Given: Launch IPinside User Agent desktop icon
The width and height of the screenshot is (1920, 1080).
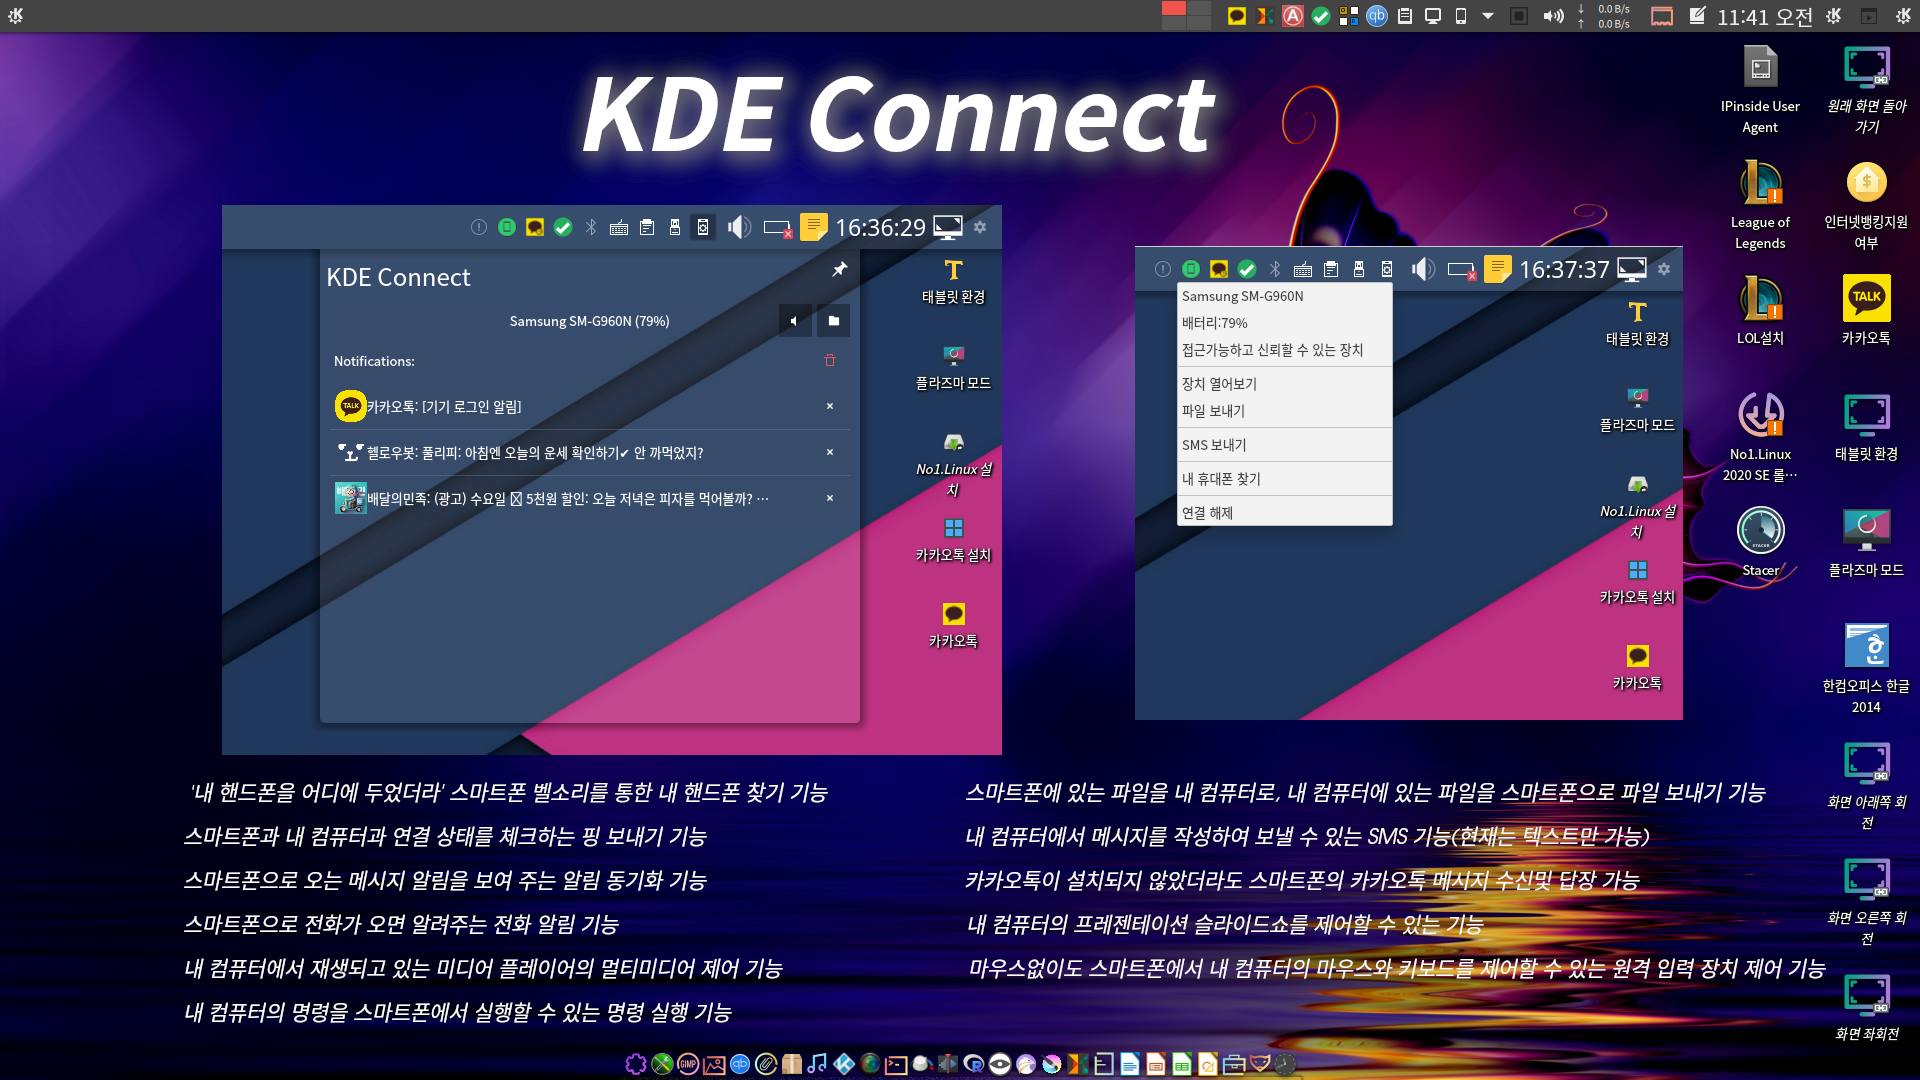Looking at the screenshot, I should coord(1760,90).
